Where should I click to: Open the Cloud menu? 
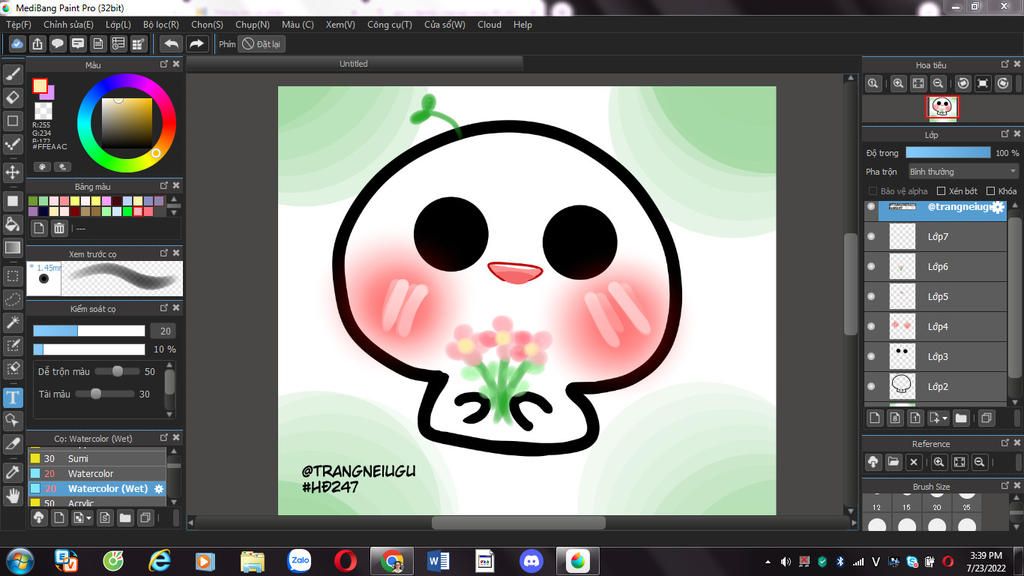(x=489, y=25)
